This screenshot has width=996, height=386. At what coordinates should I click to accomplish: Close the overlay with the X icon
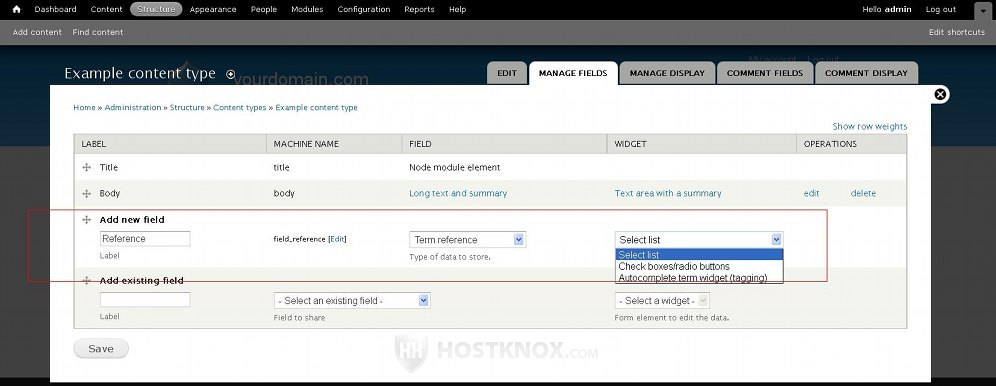940,95
